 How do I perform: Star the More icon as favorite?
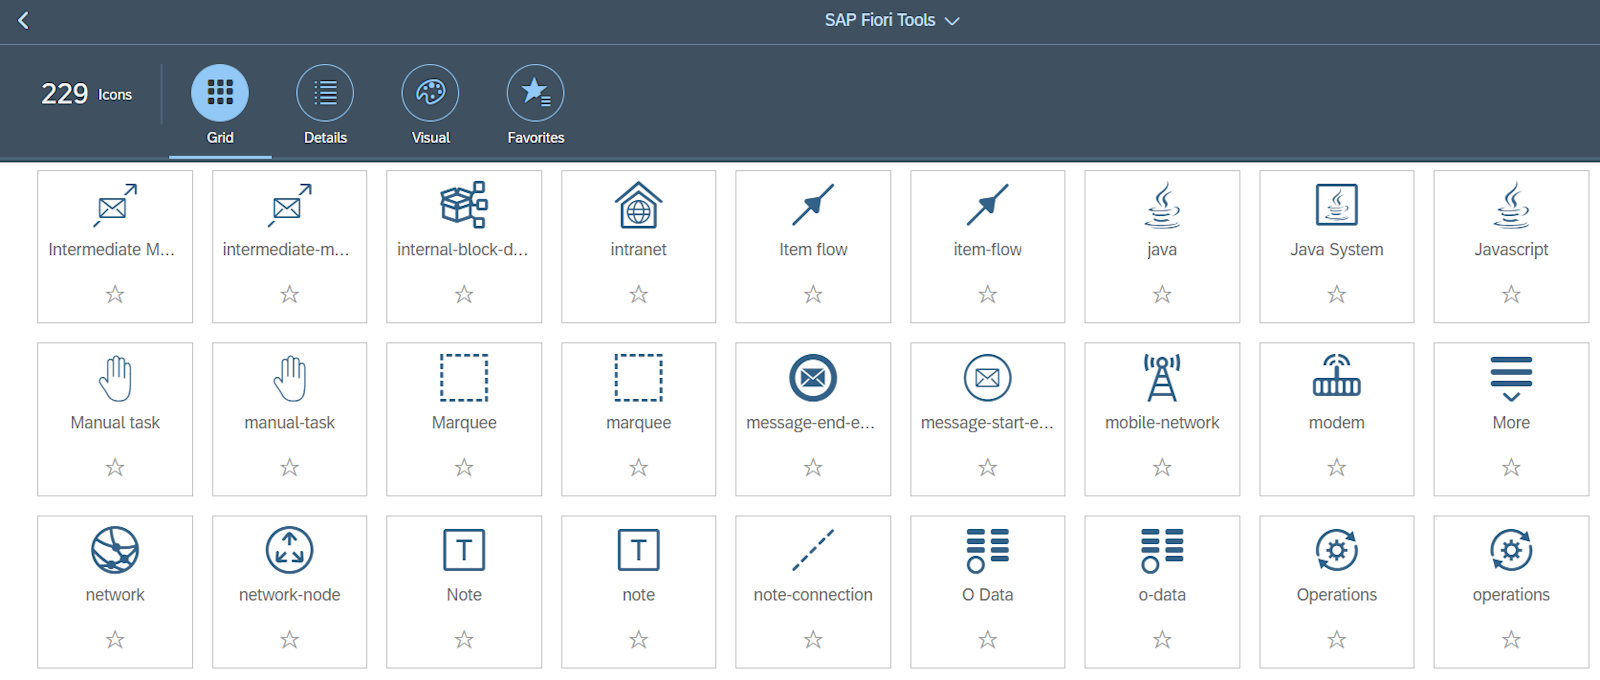click(x=1511, y=467)
